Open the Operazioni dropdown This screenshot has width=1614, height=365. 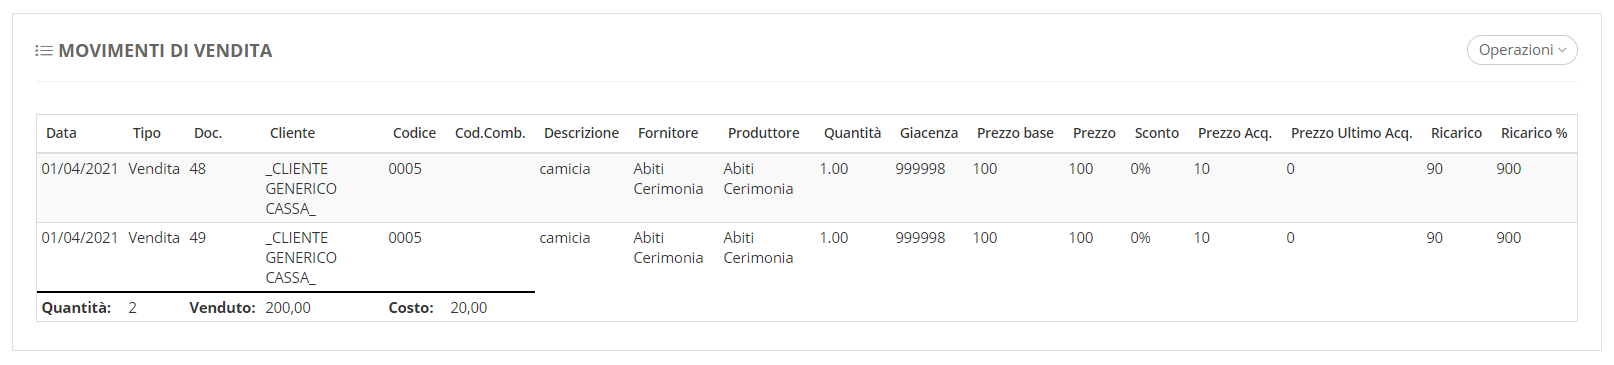pyautogui.click(x=1522, y=50)
